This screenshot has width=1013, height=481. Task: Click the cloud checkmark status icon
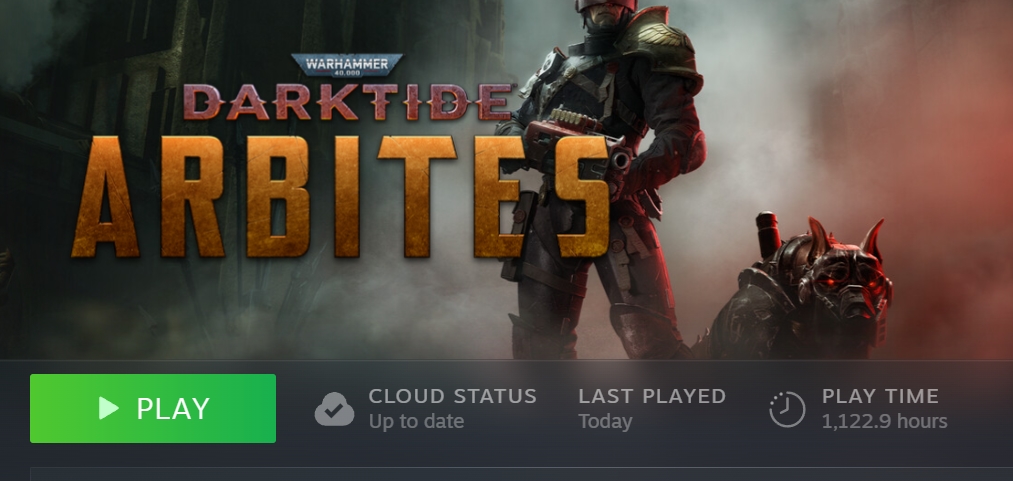click(x=334, y=409)
